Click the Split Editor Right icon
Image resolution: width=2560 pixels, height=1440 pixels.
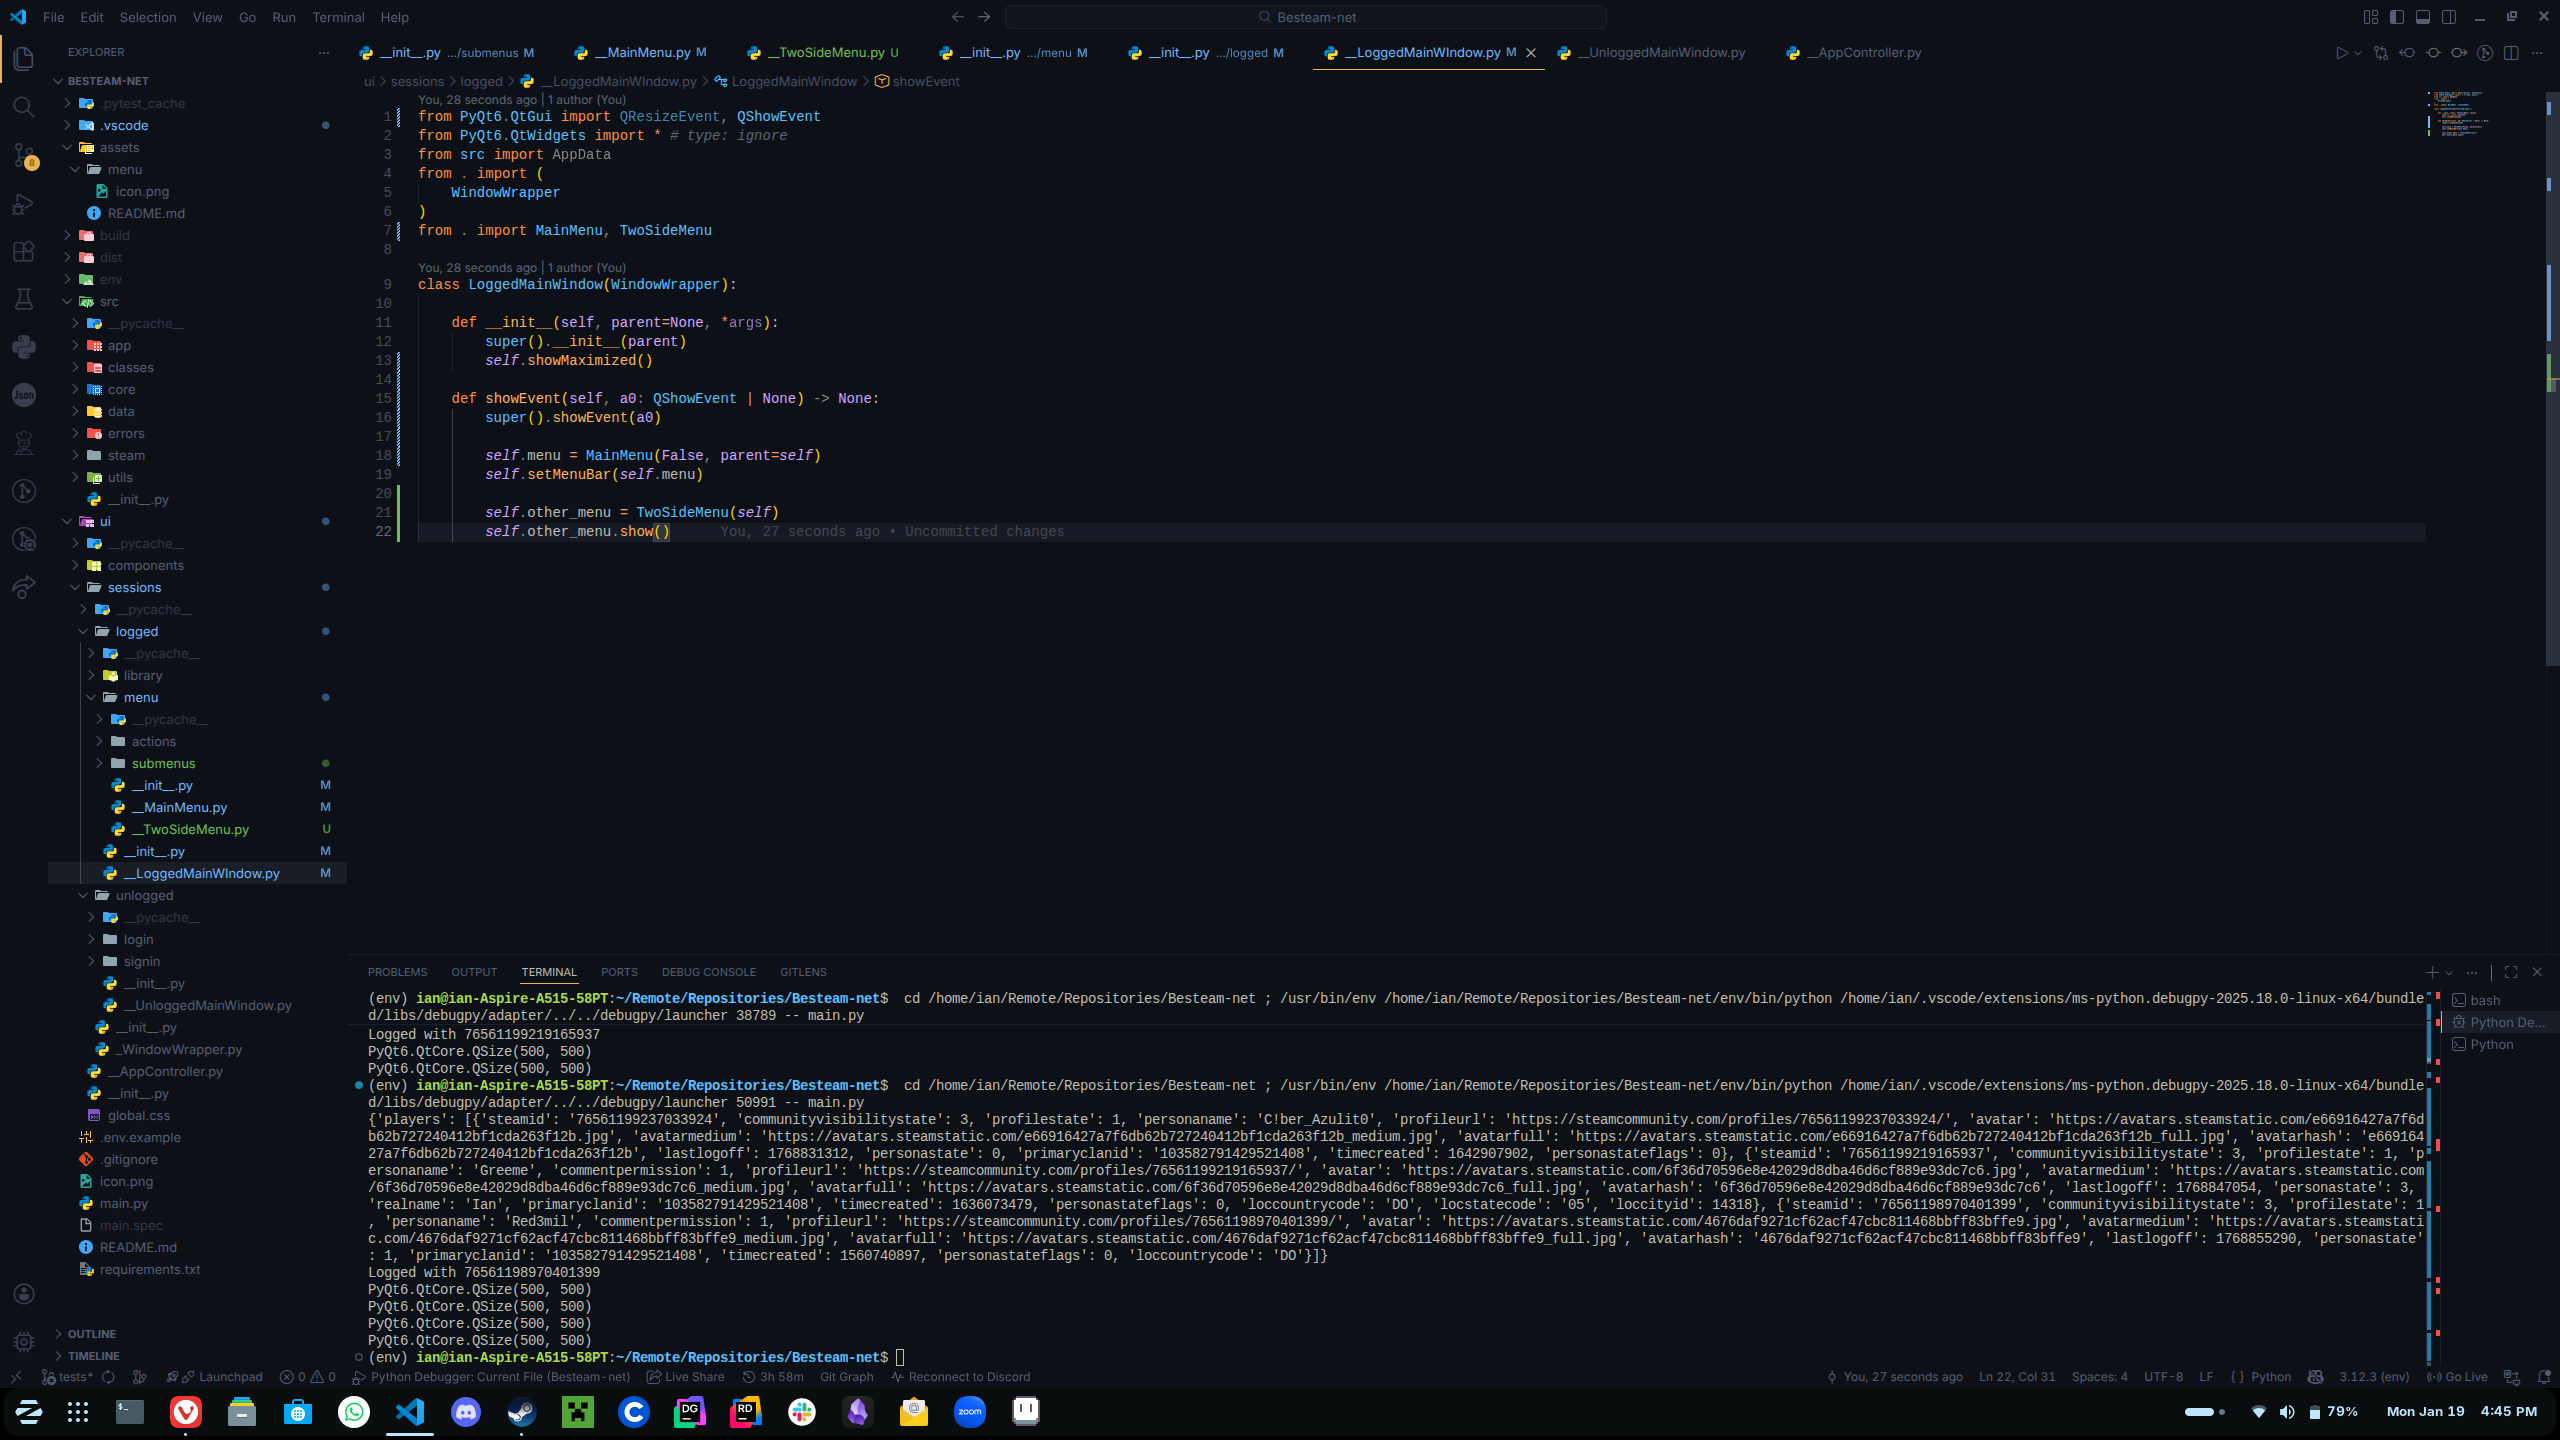(2511, 53)
